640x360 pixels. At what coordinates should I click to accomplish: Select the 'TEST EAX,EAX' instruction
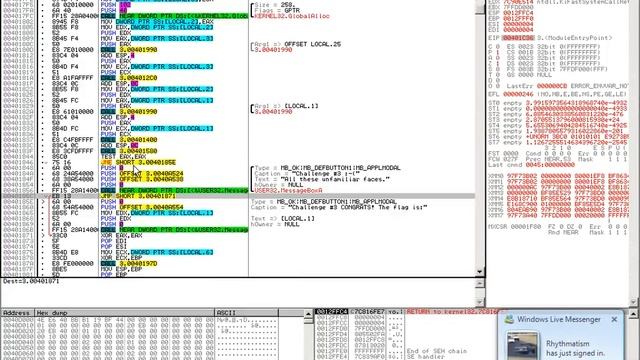pyautogui.click(x=123, y=157)
